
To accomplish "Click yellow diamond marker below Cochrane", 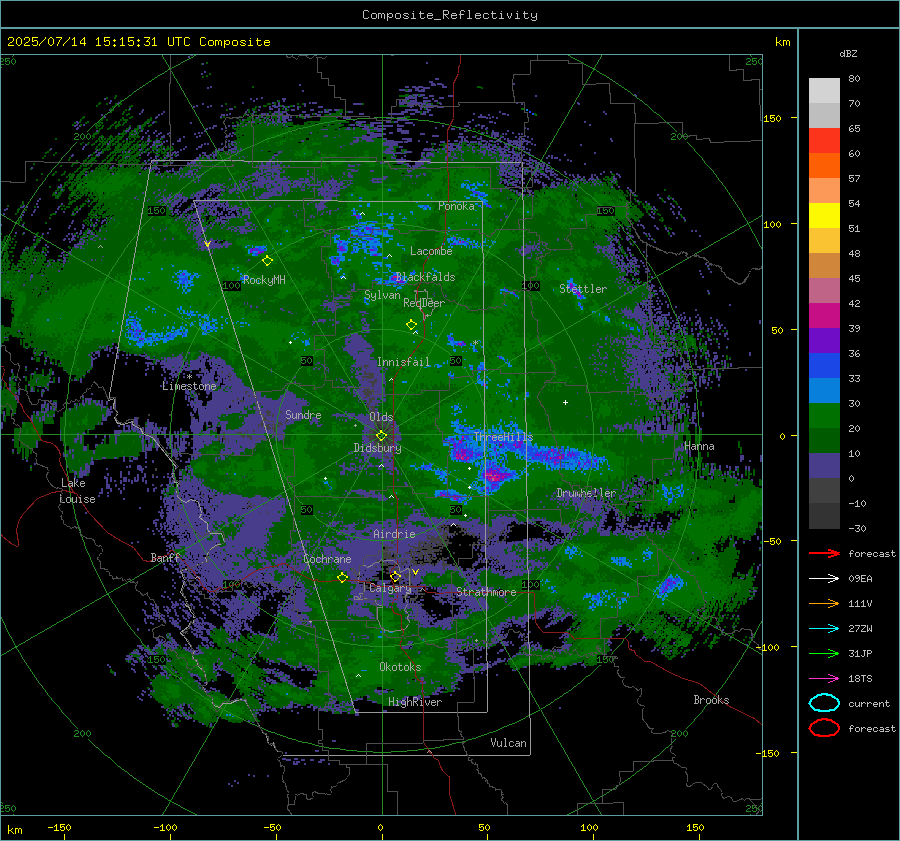I will click(342, 577).
